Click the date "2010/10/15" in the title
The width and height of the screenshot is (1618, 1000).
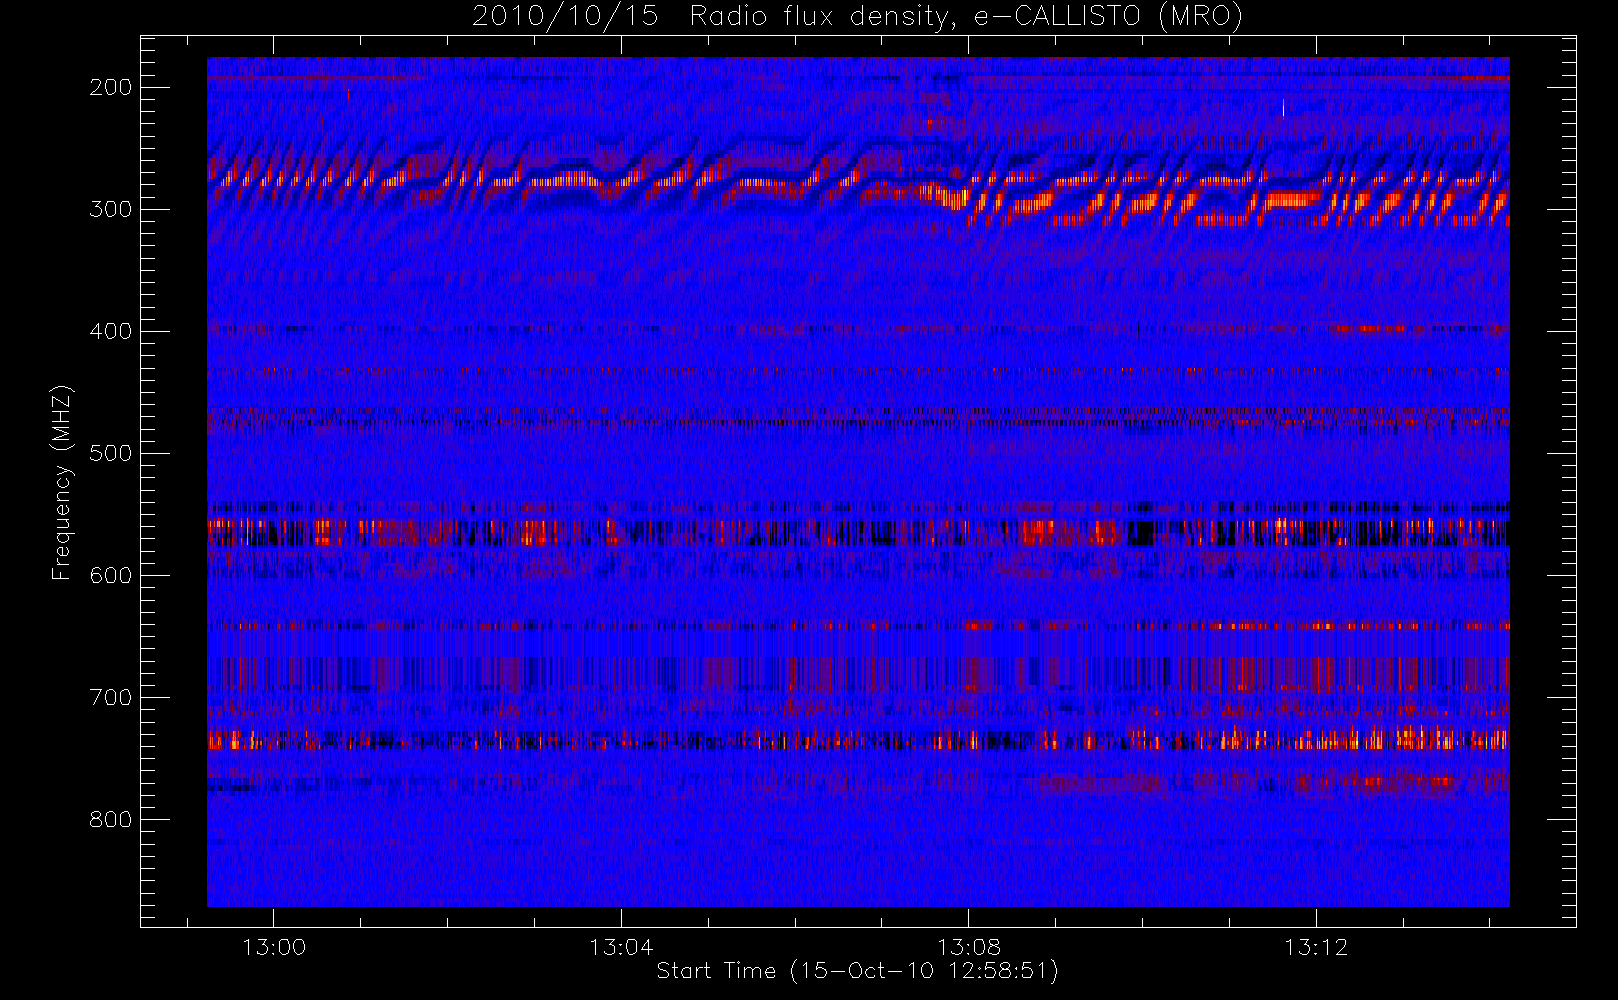point(565,17)
